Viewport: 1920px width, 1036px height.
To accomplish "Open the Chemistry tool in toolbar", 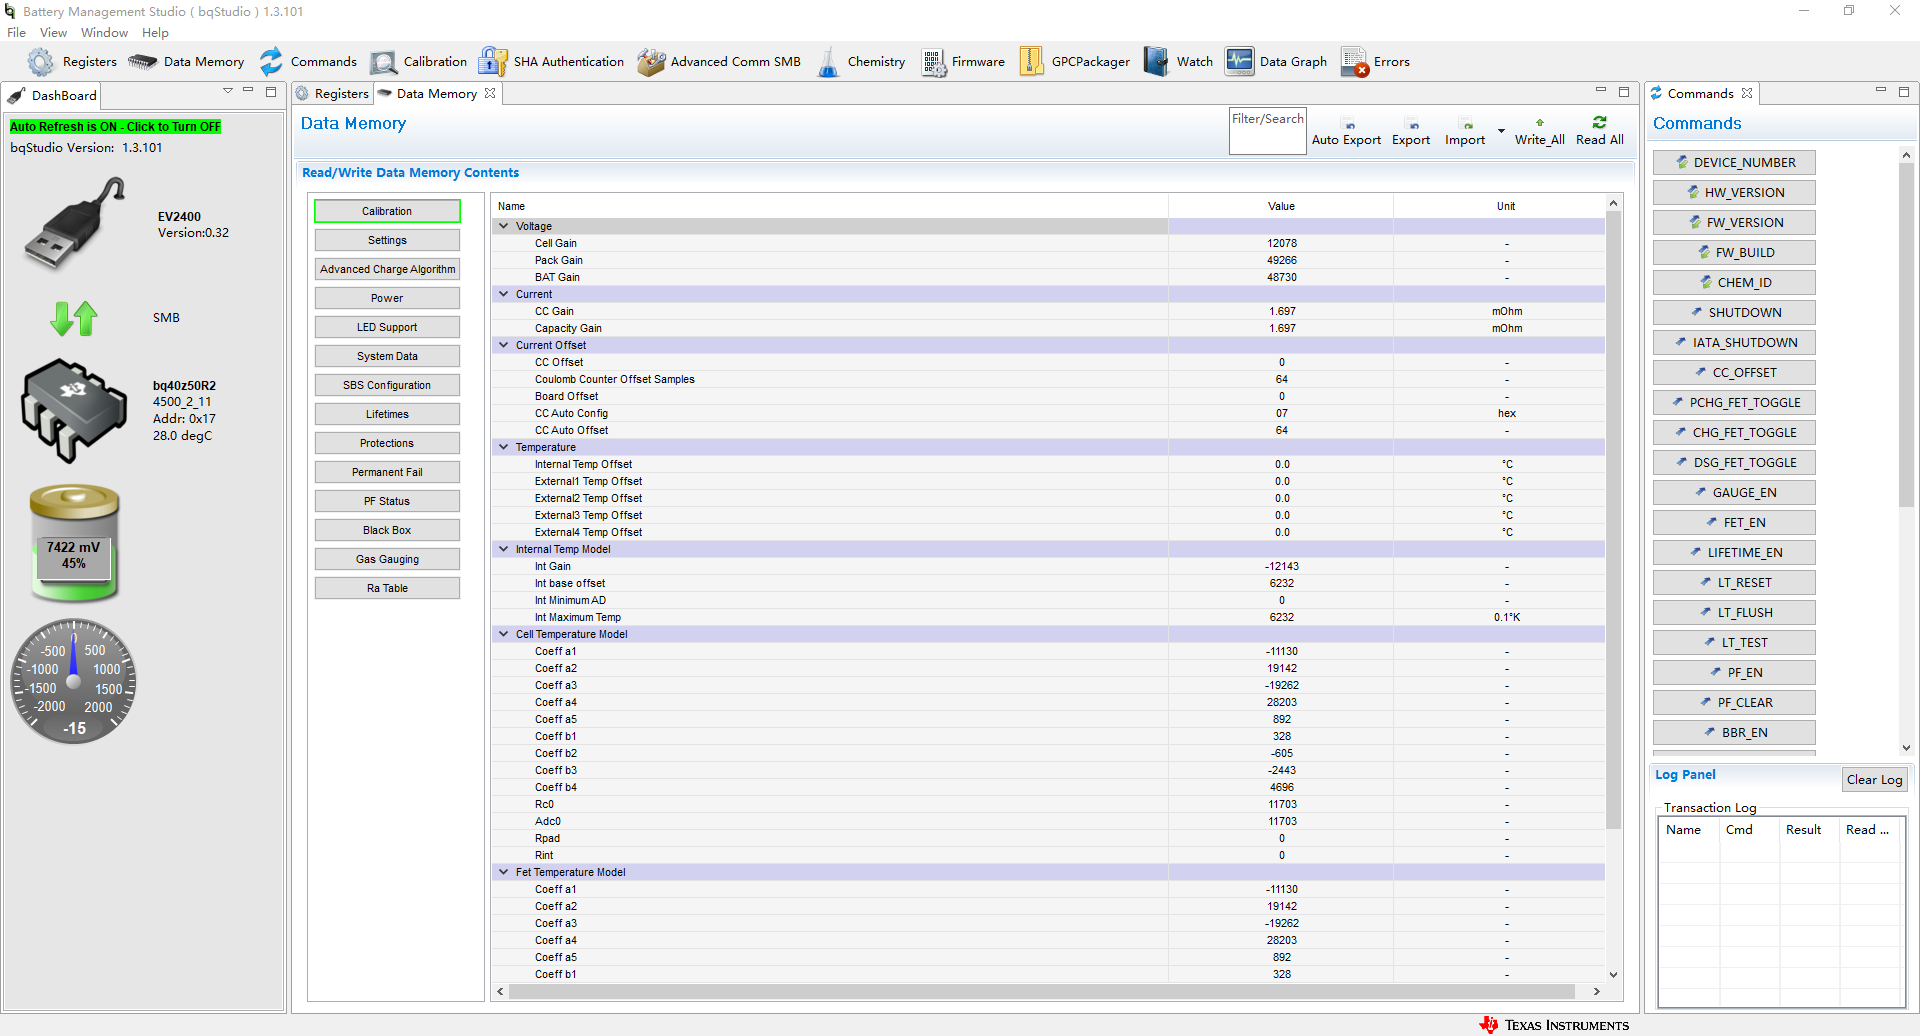I will (x=862, y=62).
